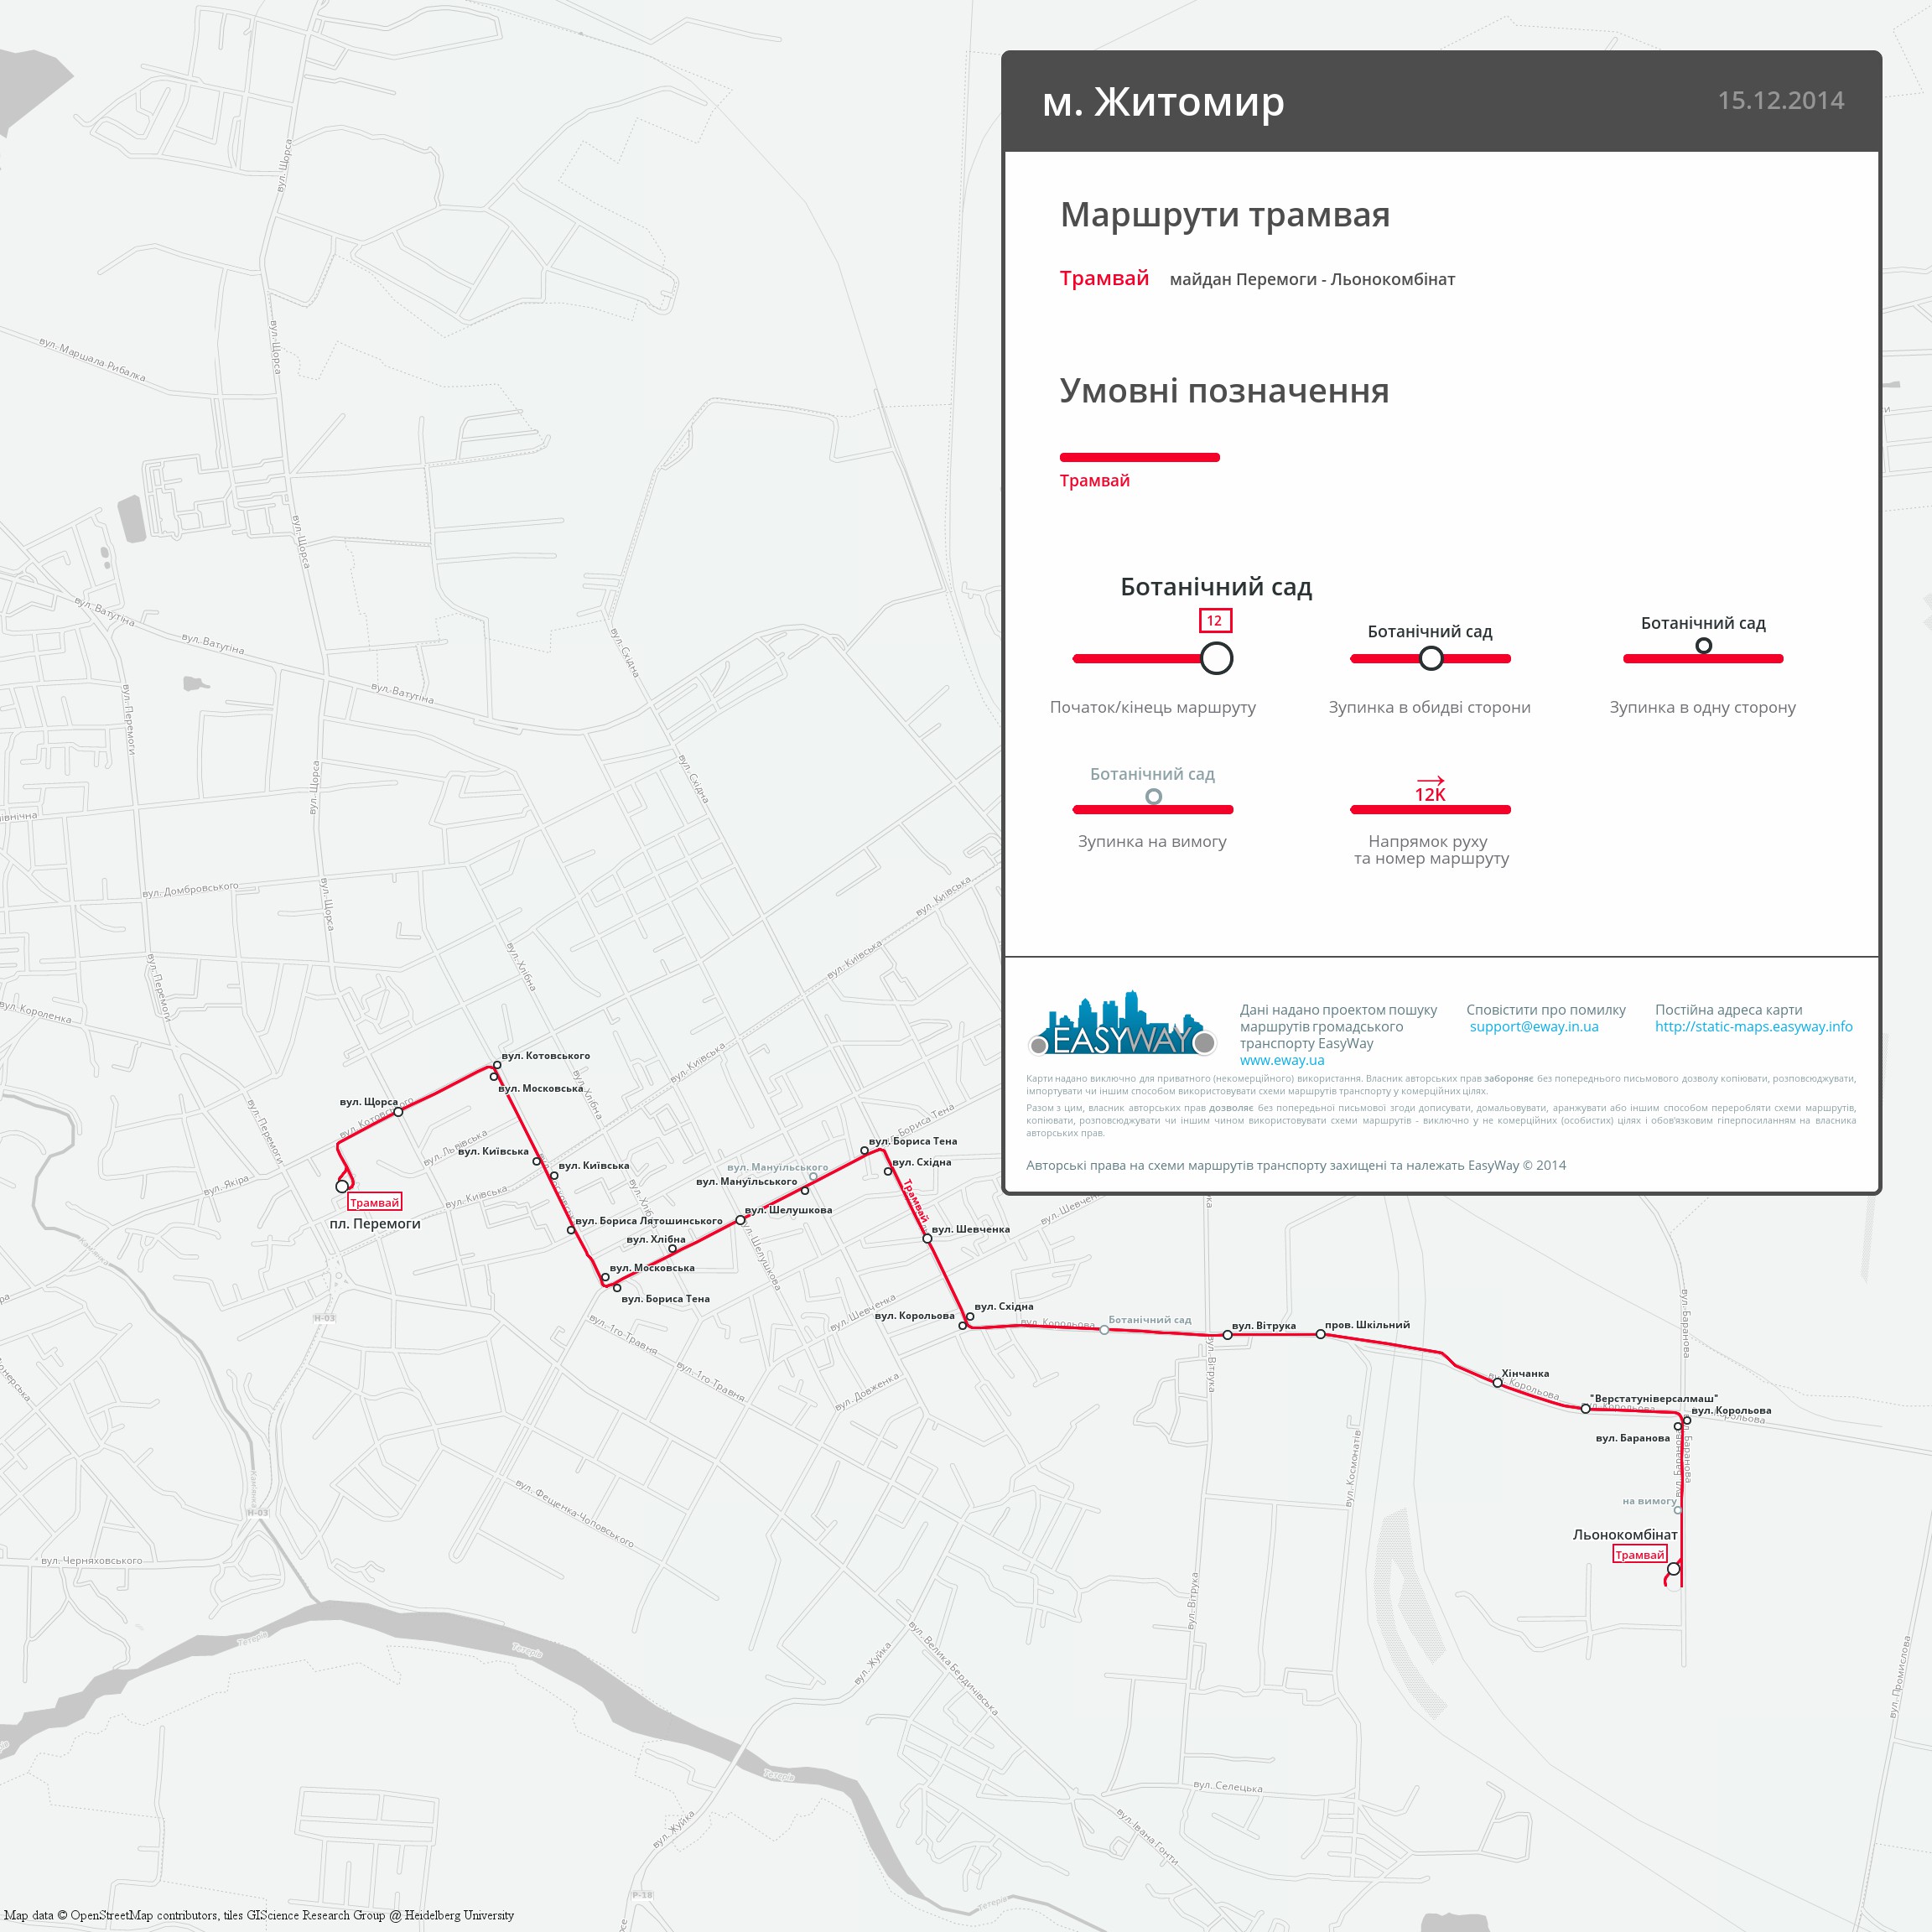Click the text майдан Перемоги - Льонокомбінат

coord(1312,279)
